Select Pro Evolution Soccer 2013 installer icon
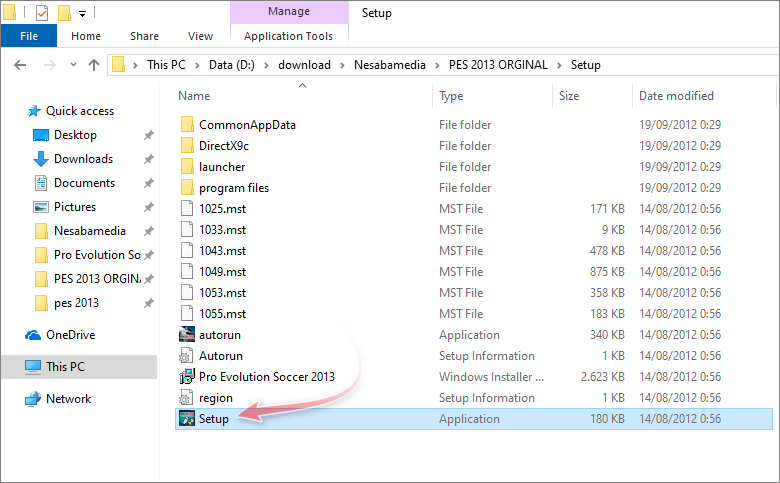This screenshot has width=780, height=483. (187, 377)
